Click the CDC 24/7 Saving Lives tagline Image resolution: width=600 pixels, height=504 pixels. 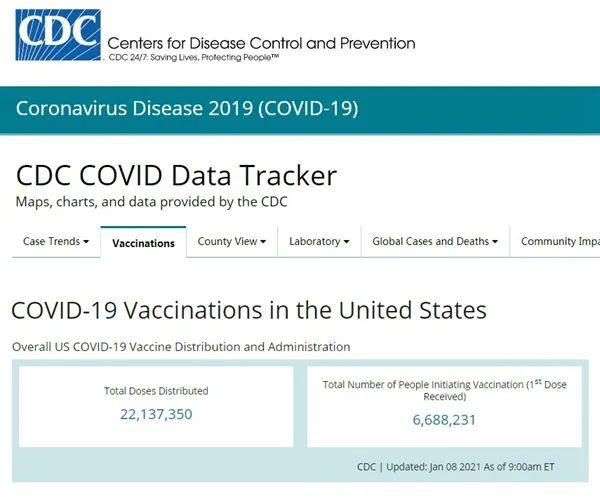point(193,58)
